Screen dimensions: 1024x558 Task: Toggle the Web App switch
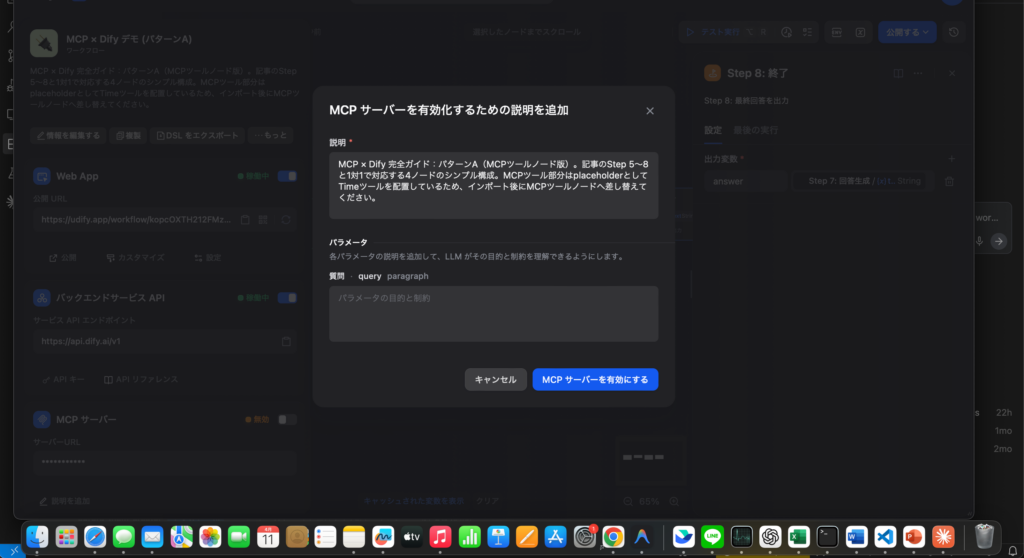tap(287, 176)
